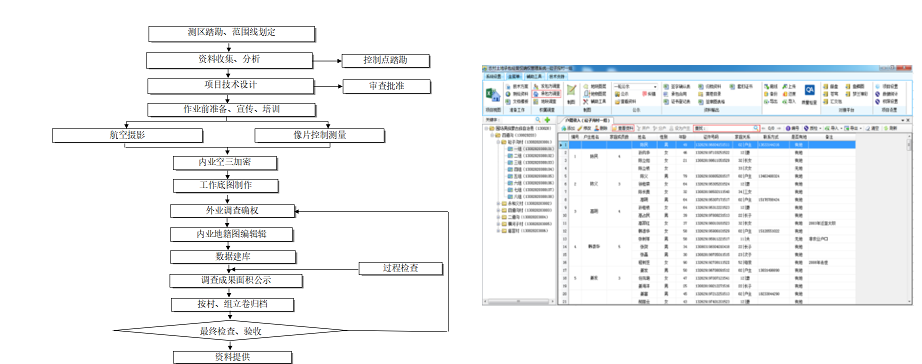Click the scissors auxiliary tools icon
This screenshot has width=922, height=364.
click(x=586, y=102)
